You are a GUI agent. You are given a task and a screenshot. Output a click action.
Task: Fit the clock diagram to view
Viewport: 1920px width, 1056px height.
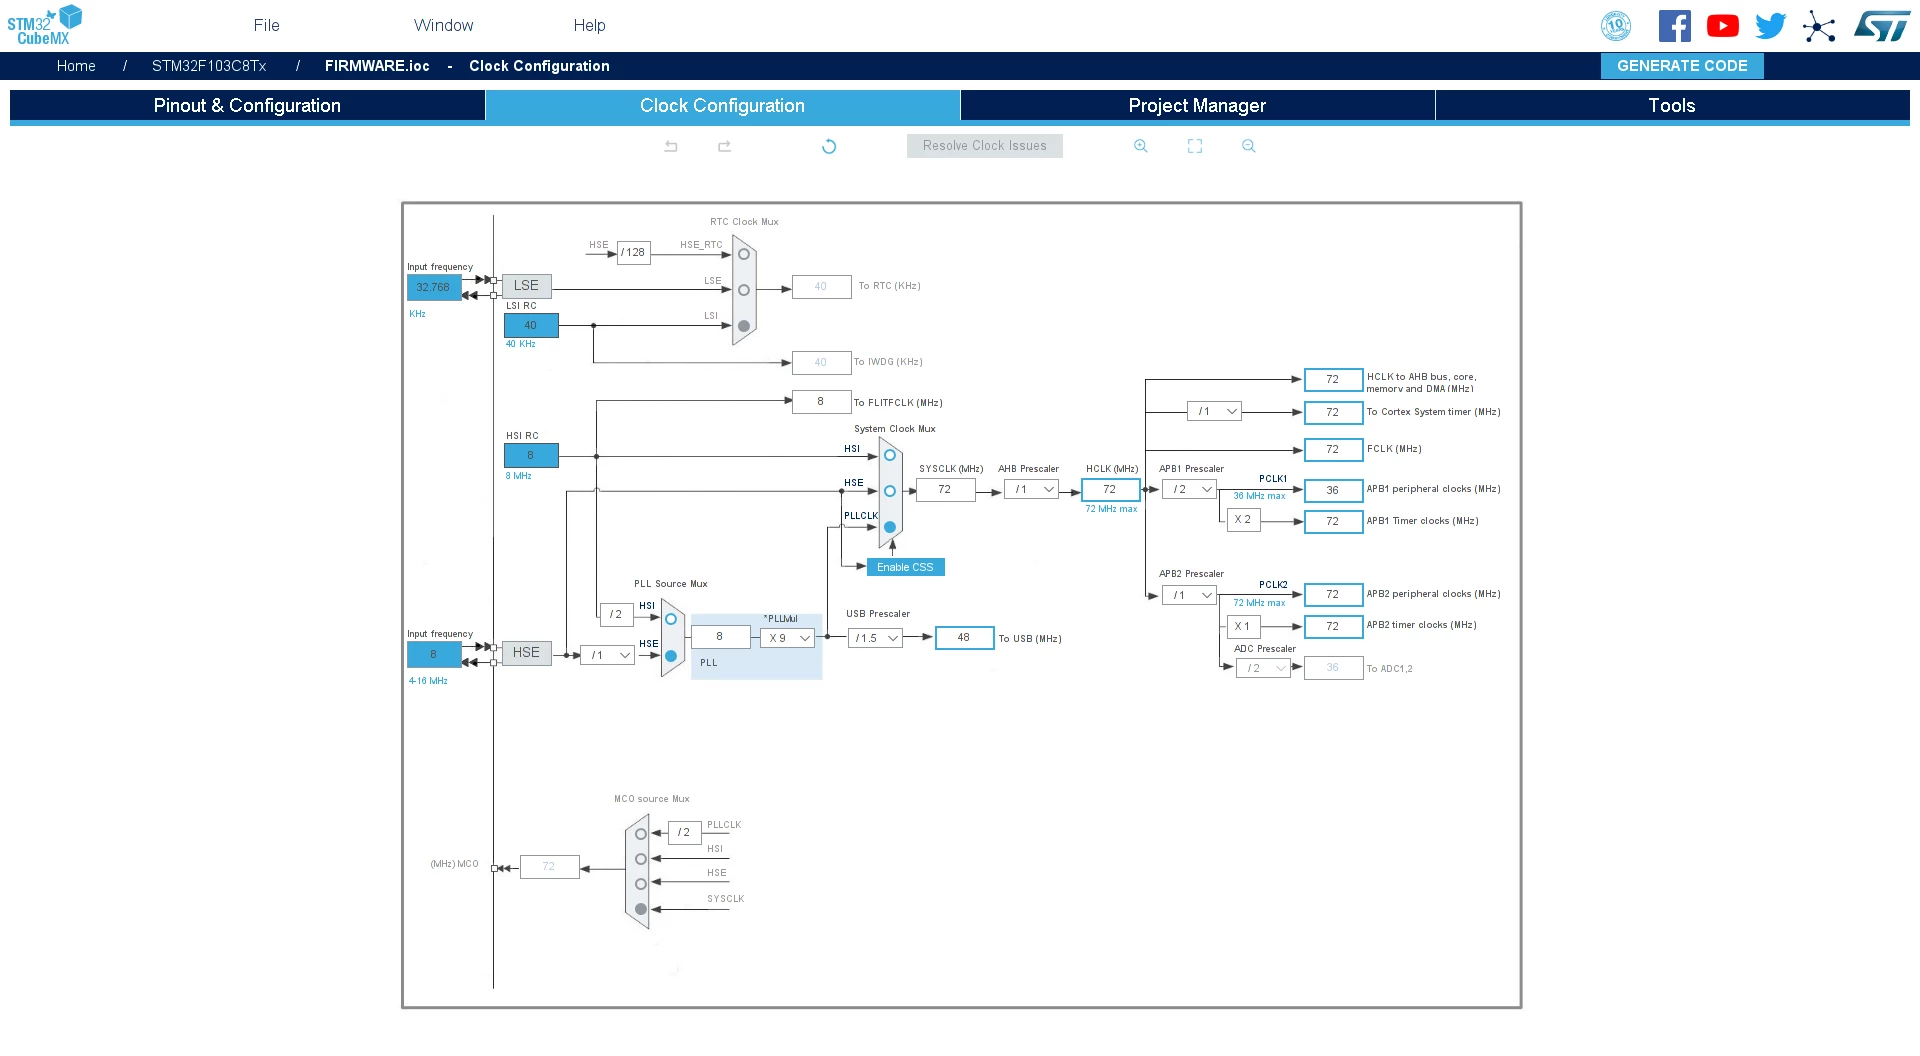[1195, 146]
